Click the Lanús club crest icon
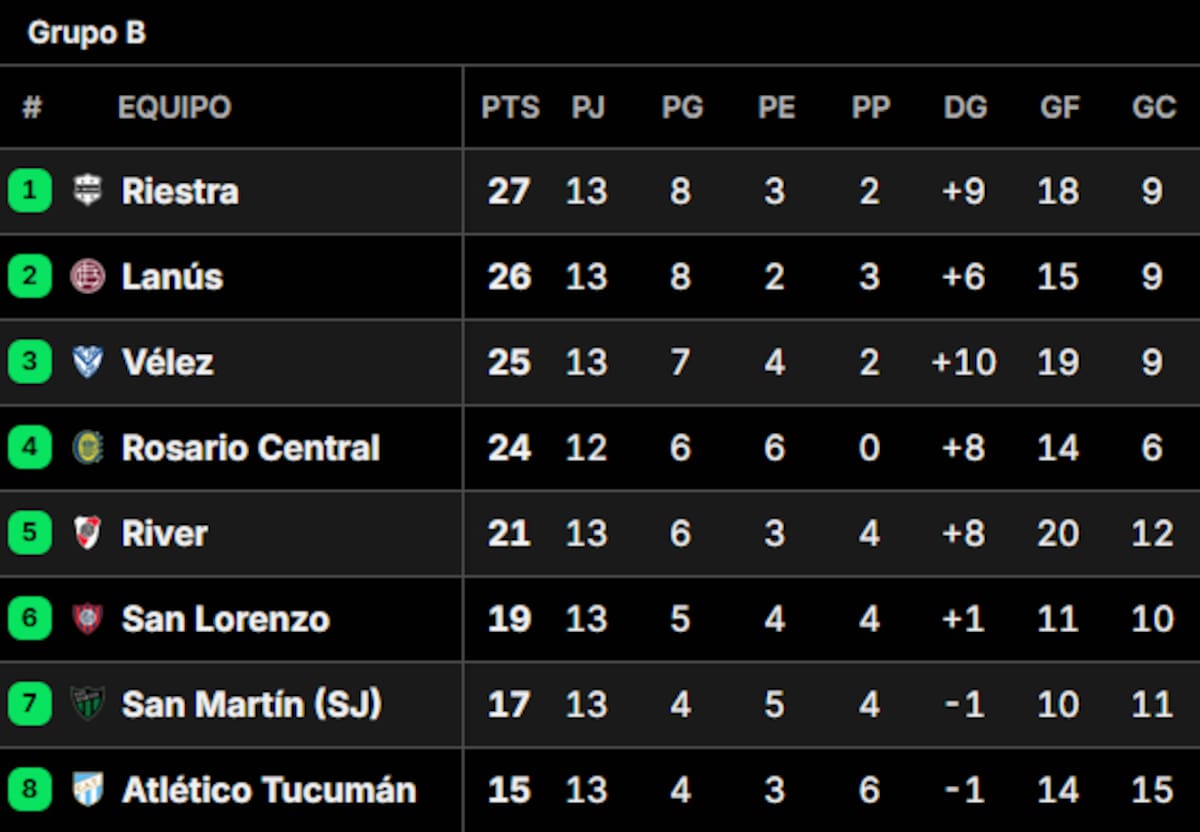1200x832 pixels. [x=88, y=277]
